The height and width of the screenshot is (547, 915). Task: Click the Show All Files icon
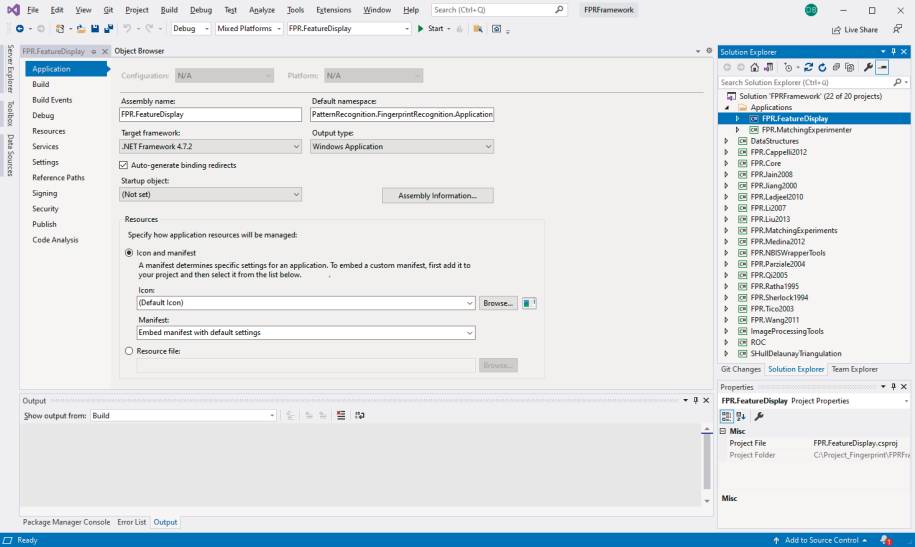click(850, 67)
